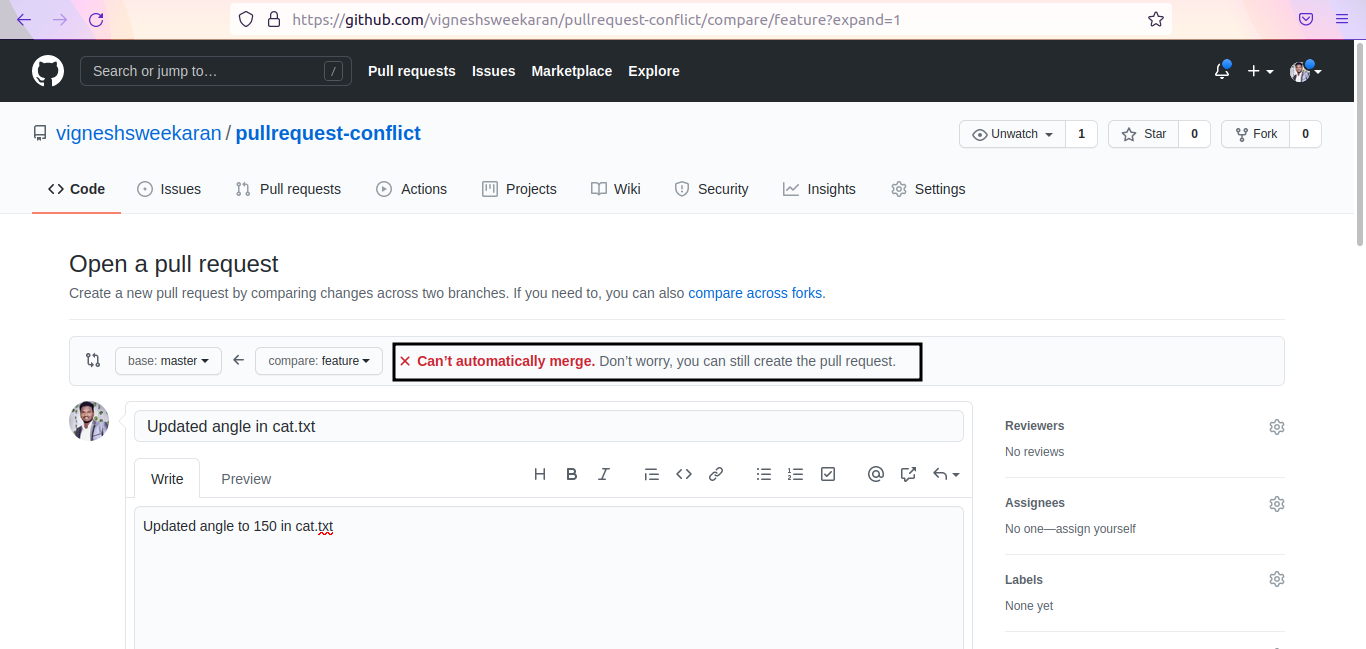Insert a link using the toolbar icon
Viewport: 1366px width, 649px height.
click(x=716, y=475)
